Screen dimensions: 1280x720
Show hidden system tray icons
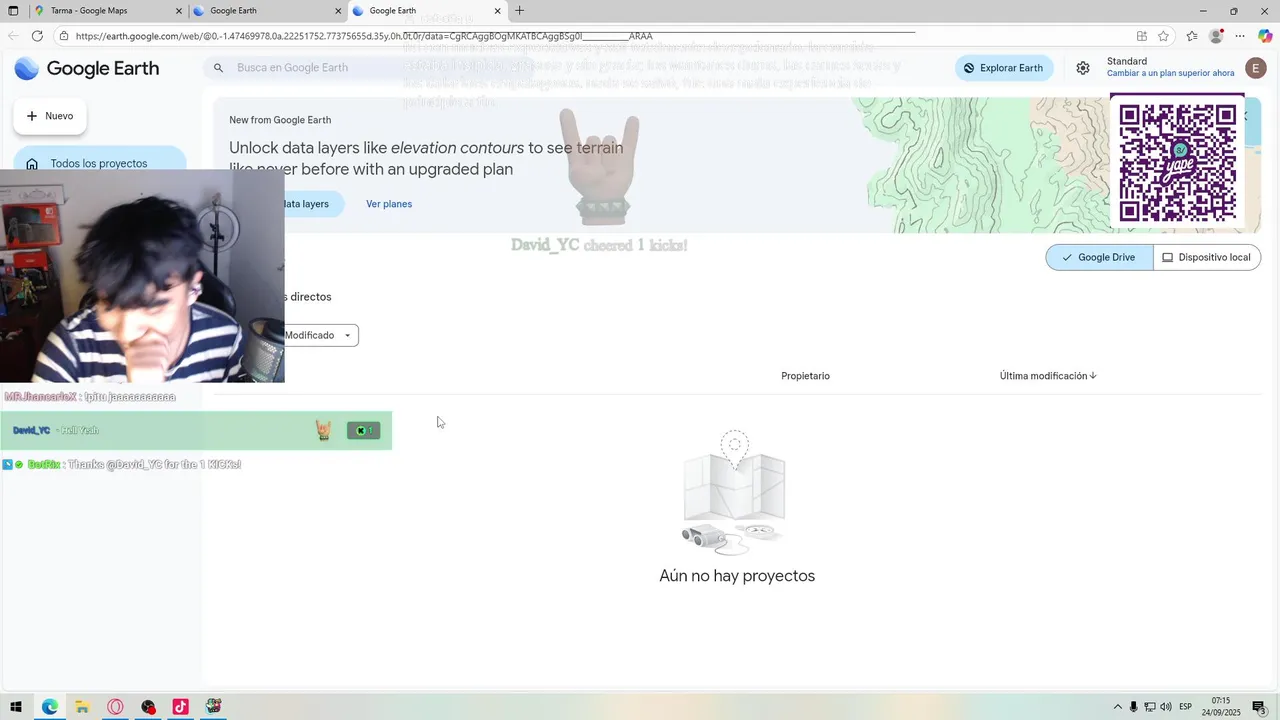(x=1118, y=707)
